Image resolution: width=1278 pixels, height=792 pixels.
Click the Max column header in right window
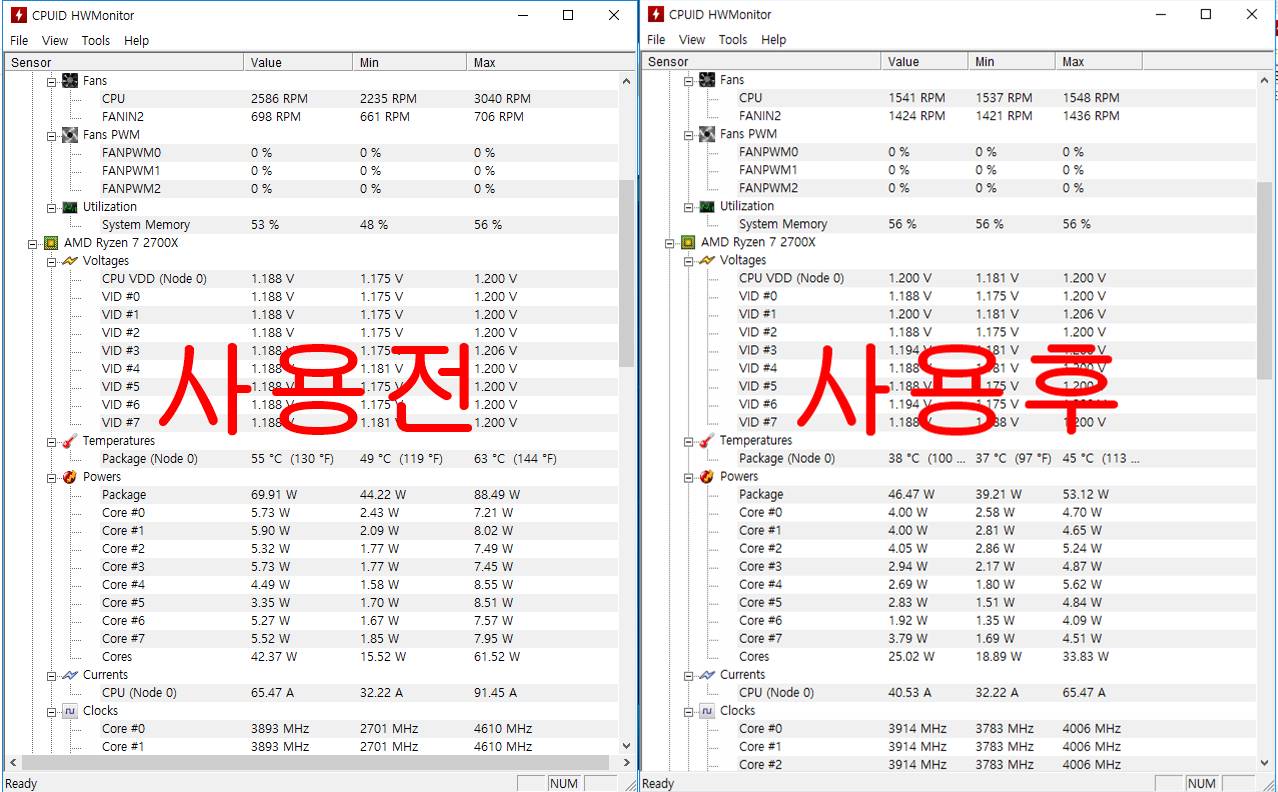coord(1098,61)
